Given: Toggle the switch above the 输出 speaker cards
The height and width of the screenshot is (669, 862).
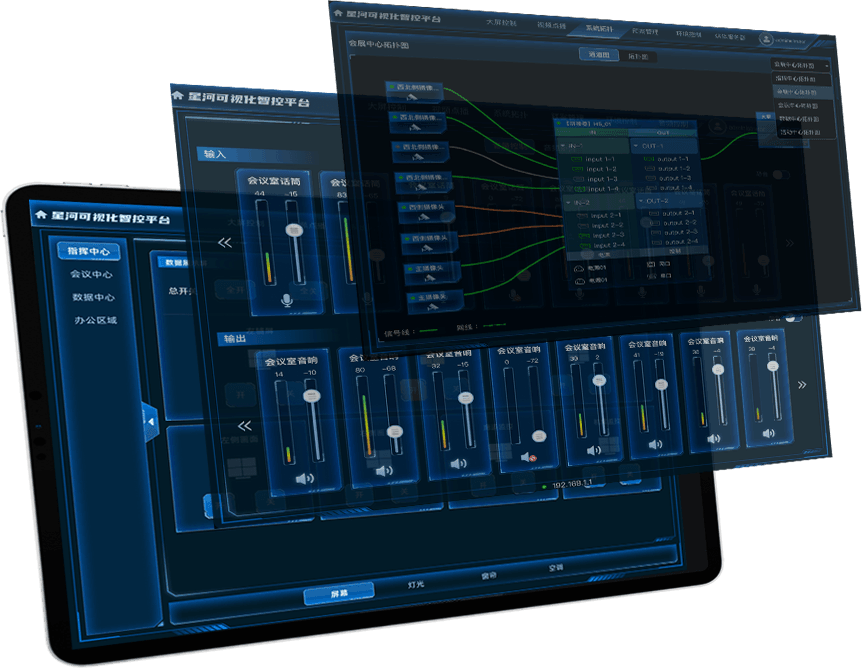Looking at the screenshot, I should click(793, 318).
